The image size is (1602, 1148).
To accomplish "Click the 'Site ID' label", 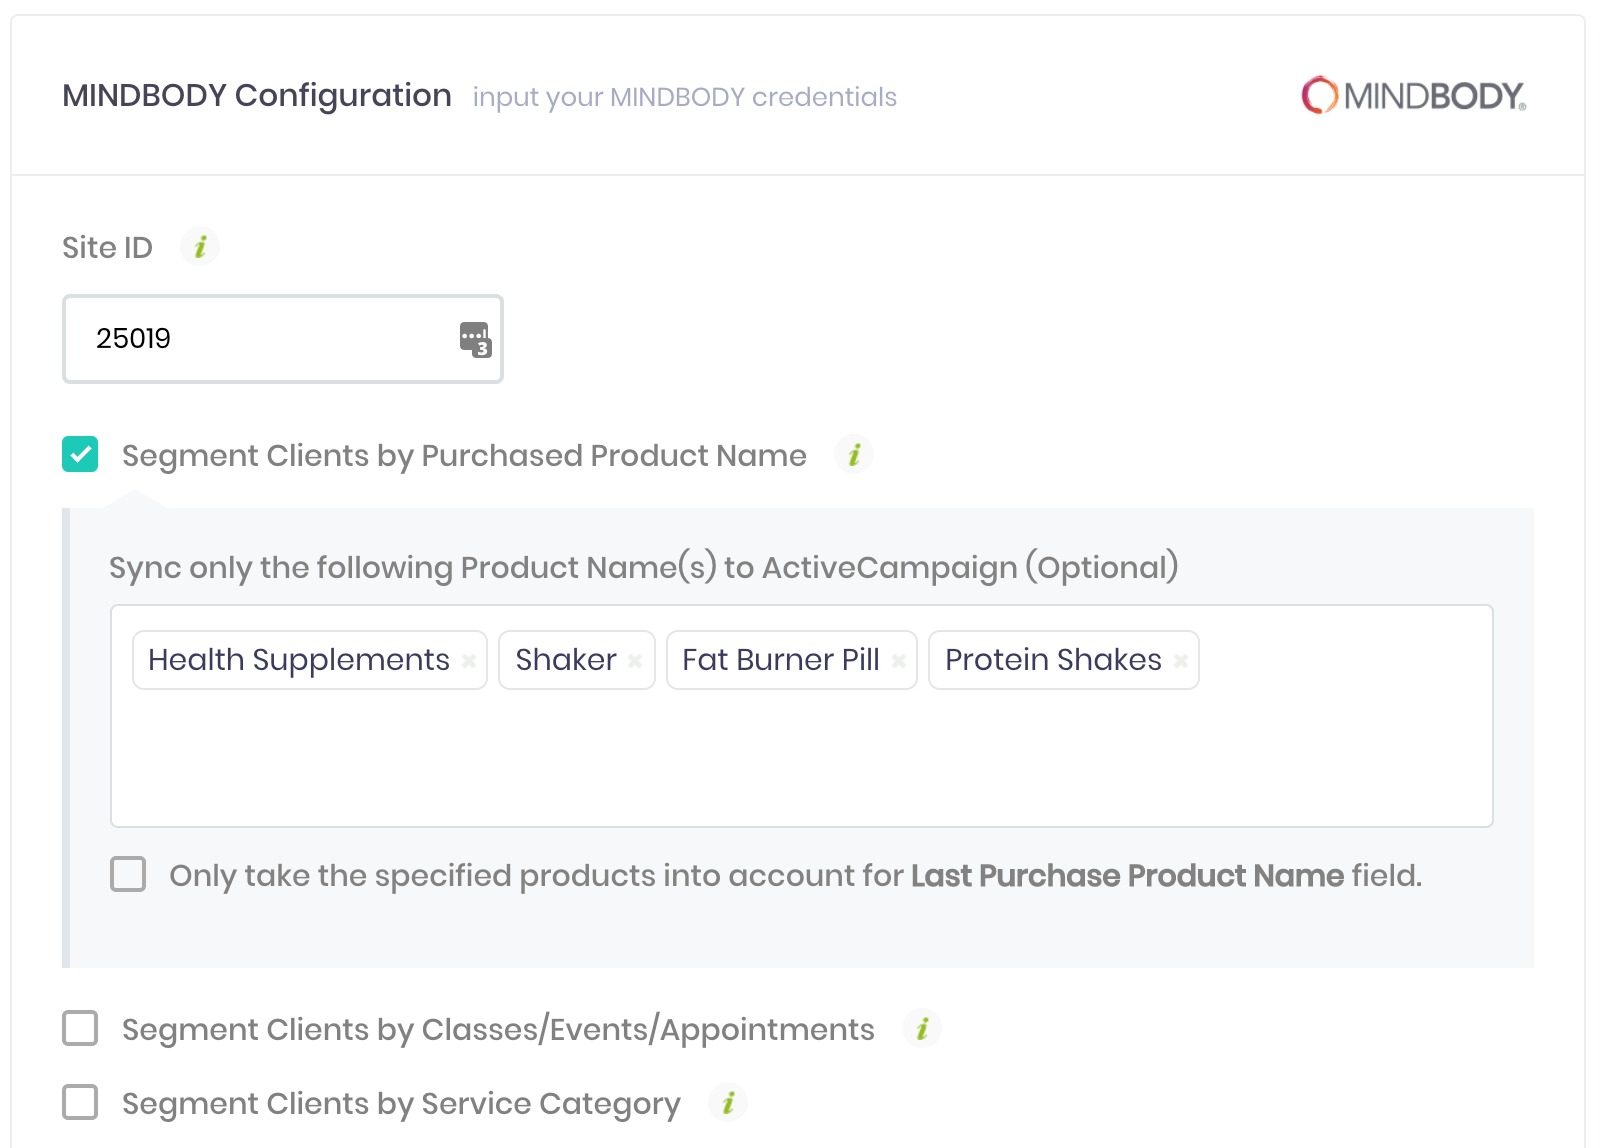I will [x=107, y=247].
